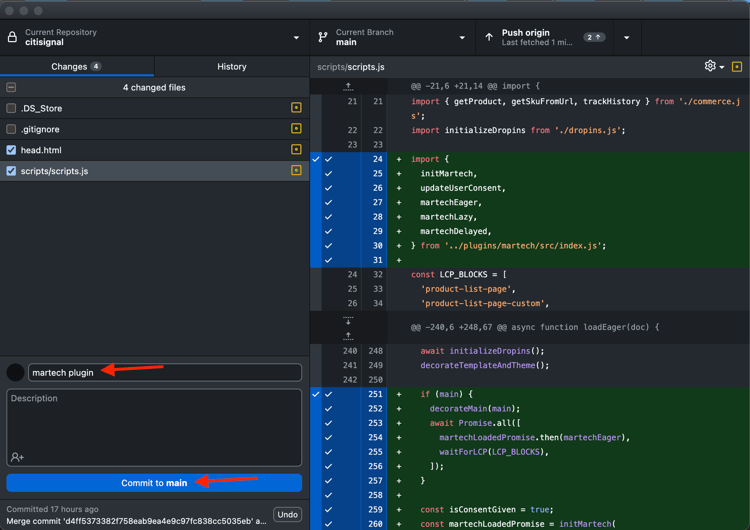
Task: Uncheck the head.html file checkbox
Action: click(x=11, y=150)
